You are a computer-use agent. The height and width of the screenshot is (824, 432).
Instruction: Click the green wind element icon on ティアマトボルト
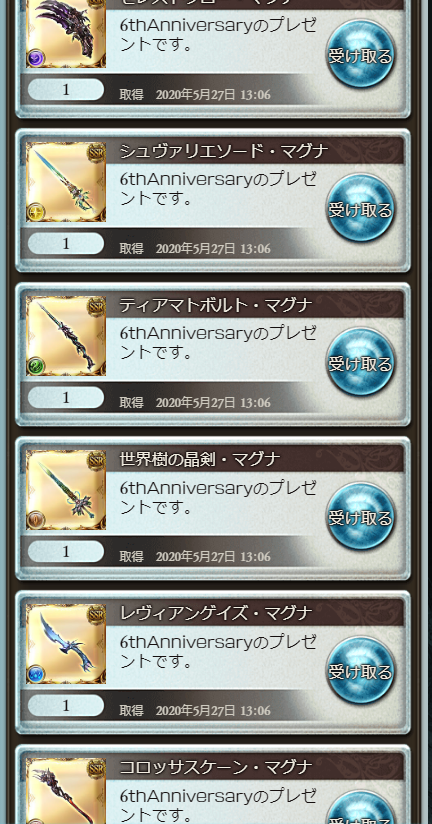click(x=36, y=366)
